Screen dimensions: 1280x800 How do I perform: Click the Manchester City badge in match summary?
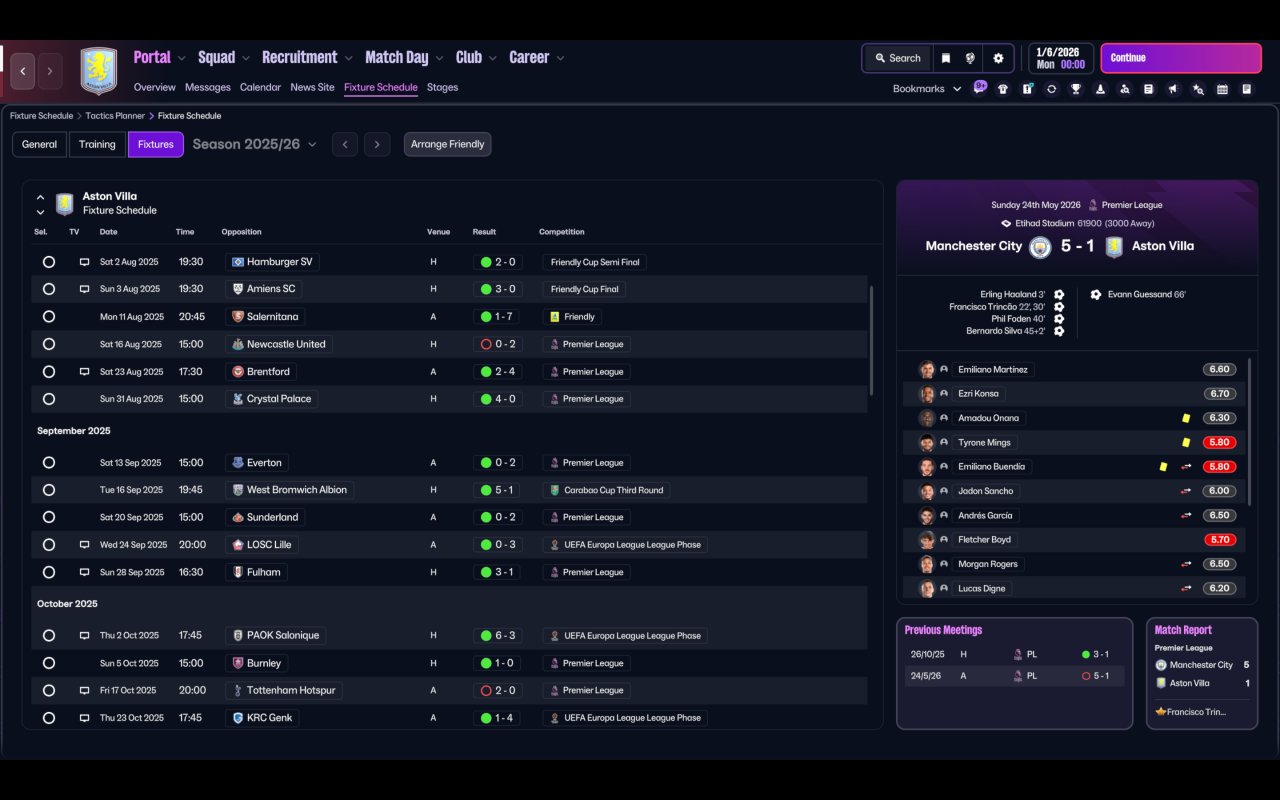pos(1040,247)
